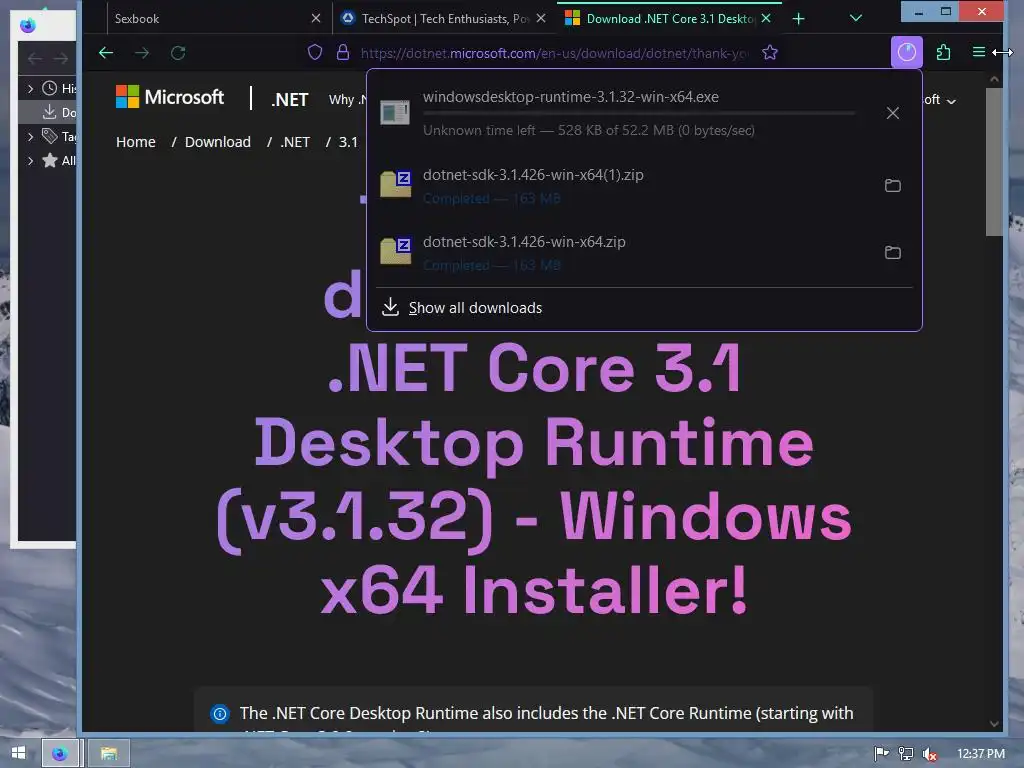Open the network tray icon
The image size is (1024, 768).
[x=906, y=754]
